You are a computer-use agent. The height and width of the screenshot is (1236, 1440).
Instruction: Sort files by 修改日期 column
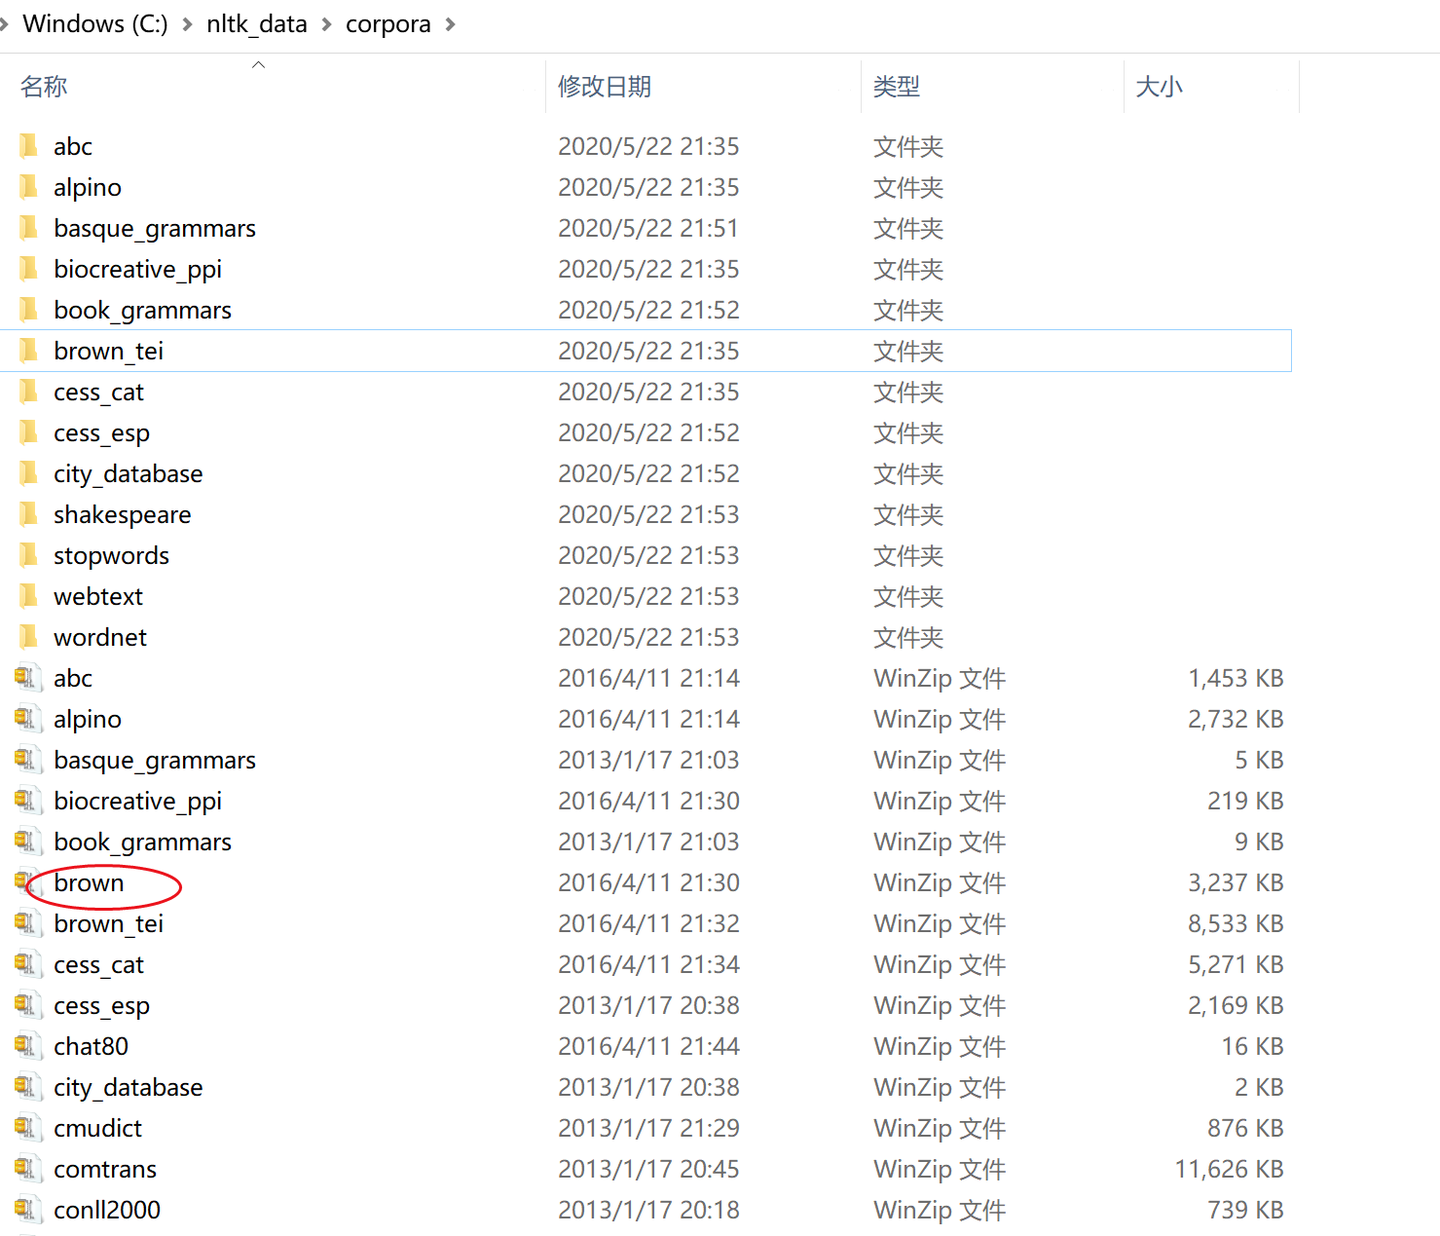tap(604, 86)
